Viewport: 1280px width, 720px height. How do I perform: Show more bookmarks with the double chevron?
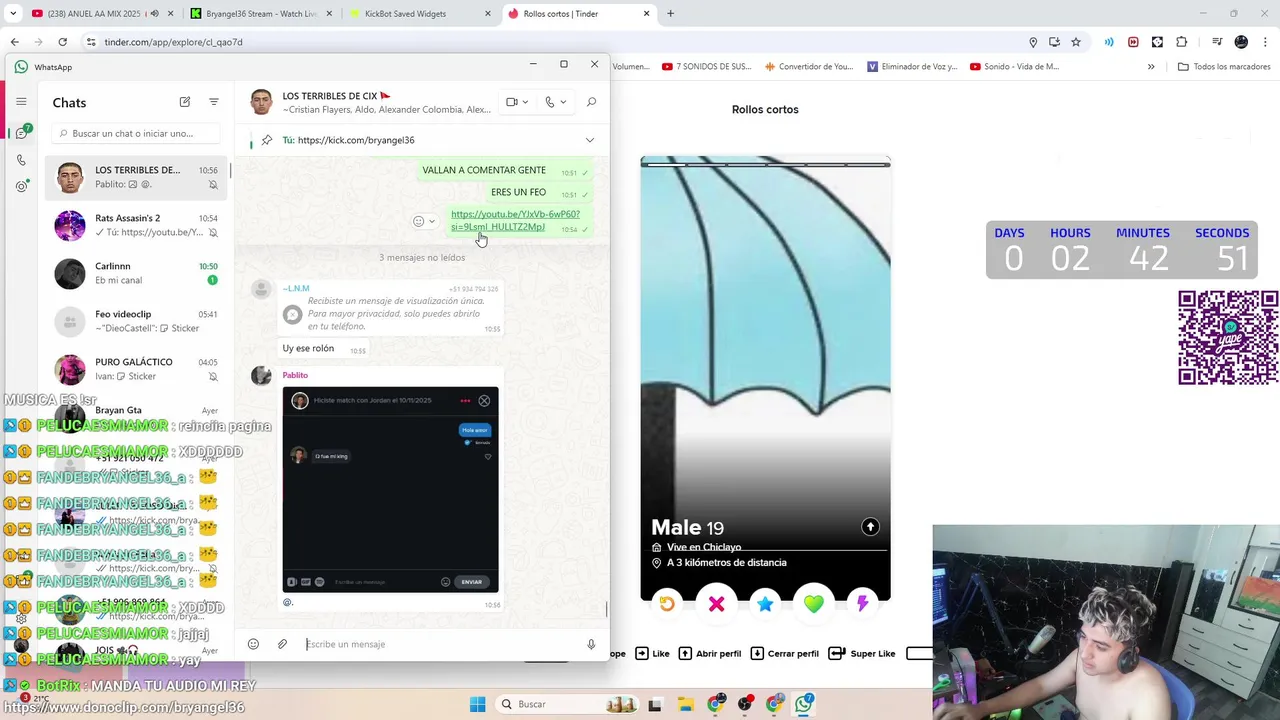[x=1151, y=67]
